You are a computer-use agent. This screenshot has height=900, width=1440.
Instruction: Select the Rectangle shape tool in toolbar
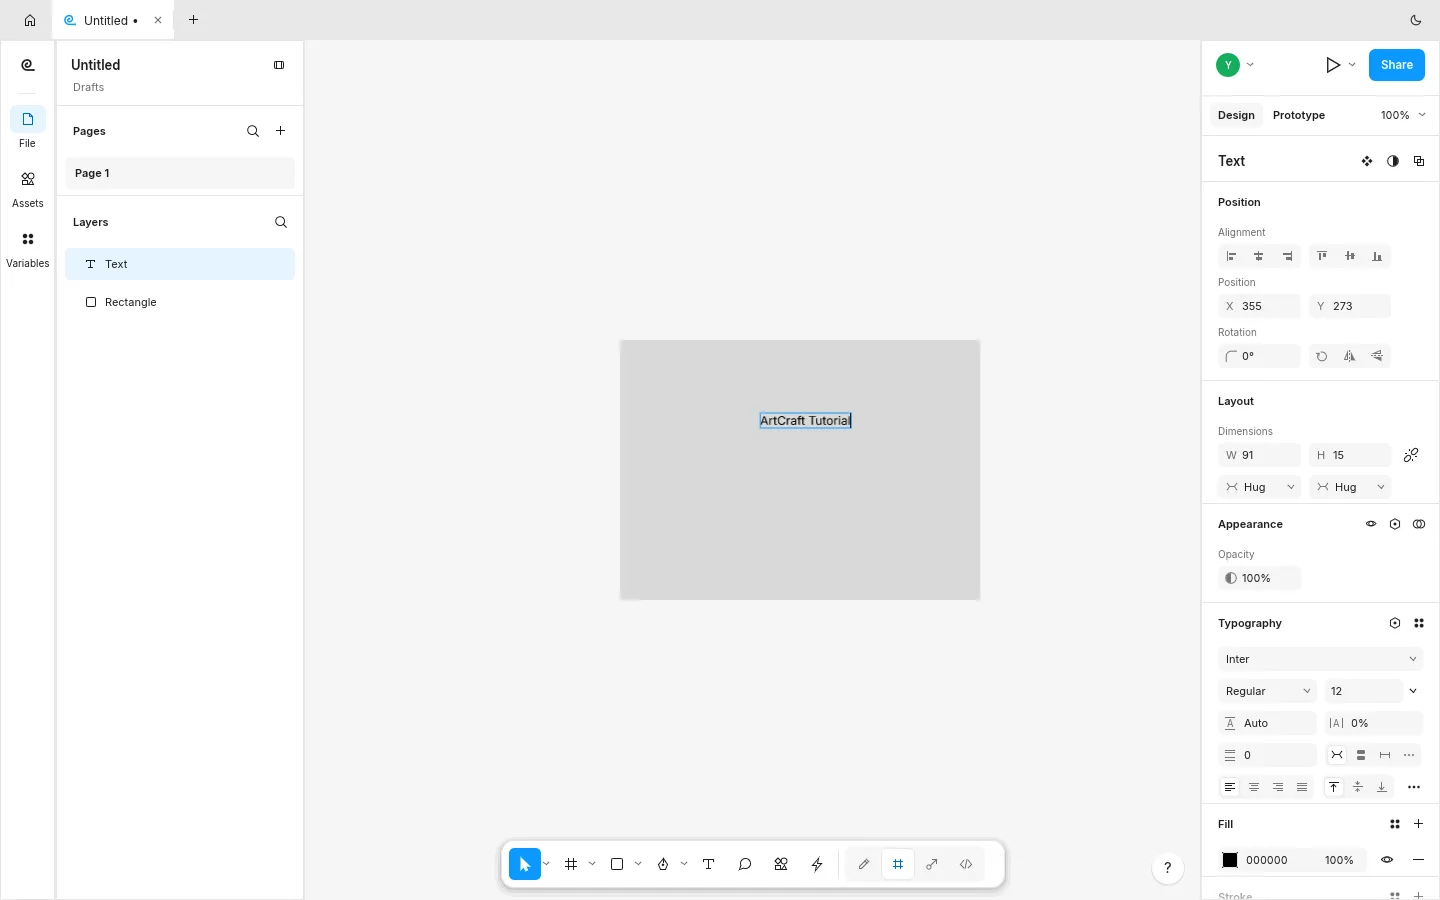tap(617, 864)
